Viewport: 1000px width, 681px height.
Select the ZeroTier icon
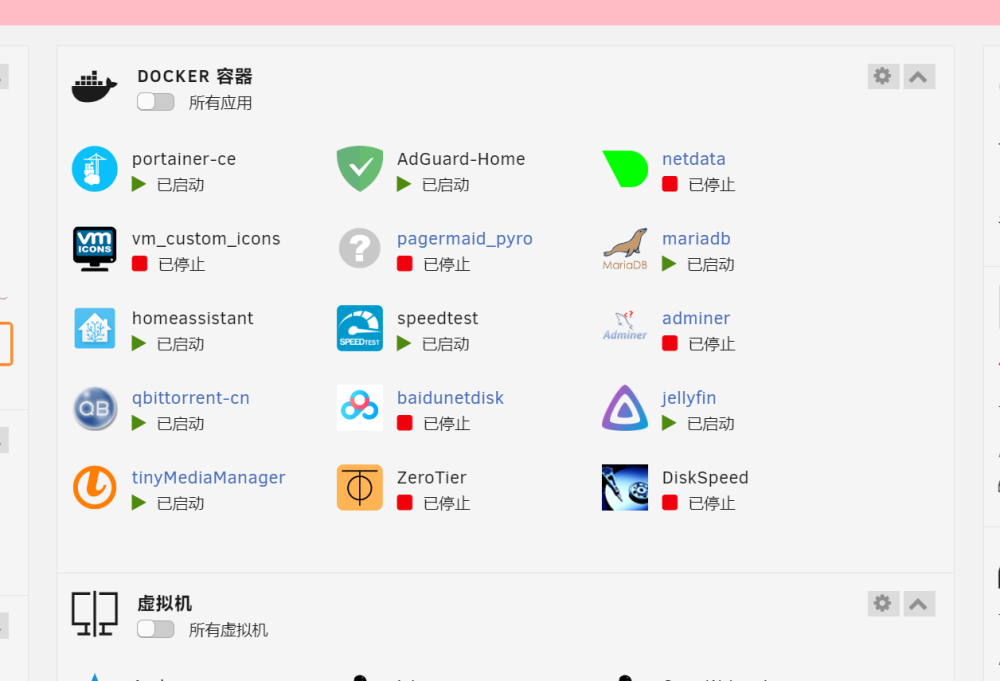[360, 488]
